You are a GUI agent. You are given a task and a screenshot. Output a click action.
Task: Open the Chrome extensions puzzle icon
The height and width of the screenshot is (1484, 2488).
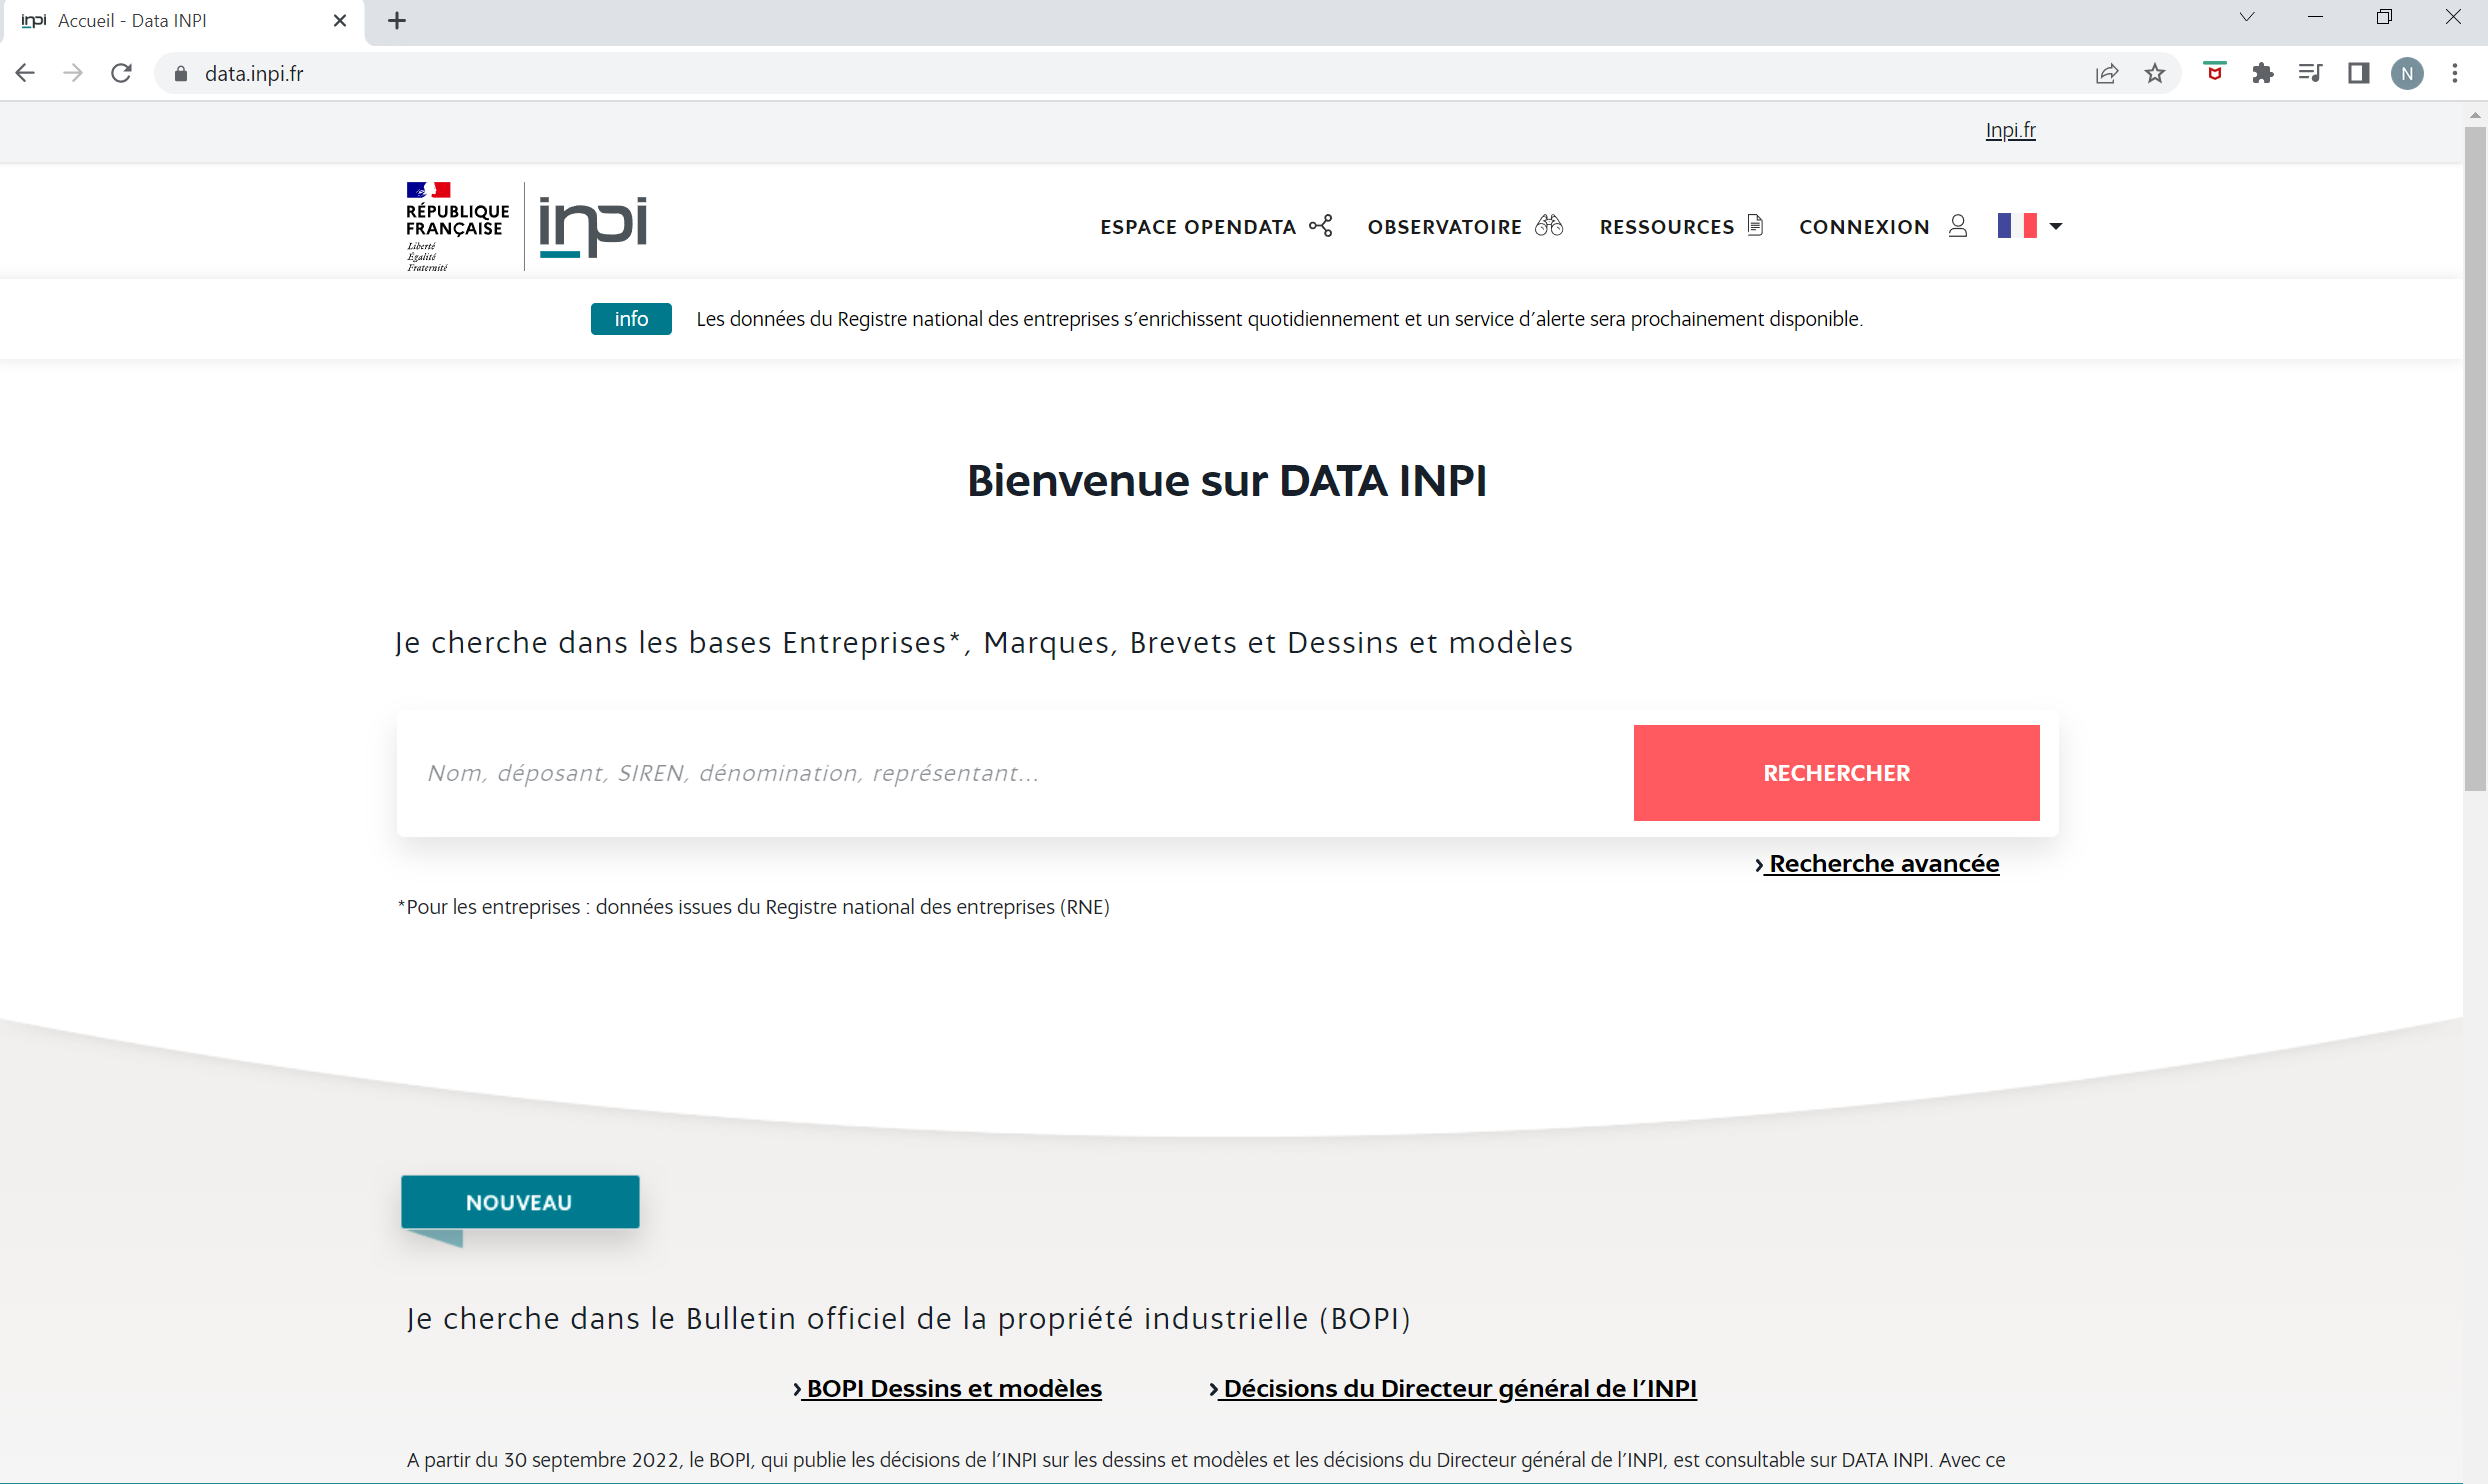[x=2263, y=73]
